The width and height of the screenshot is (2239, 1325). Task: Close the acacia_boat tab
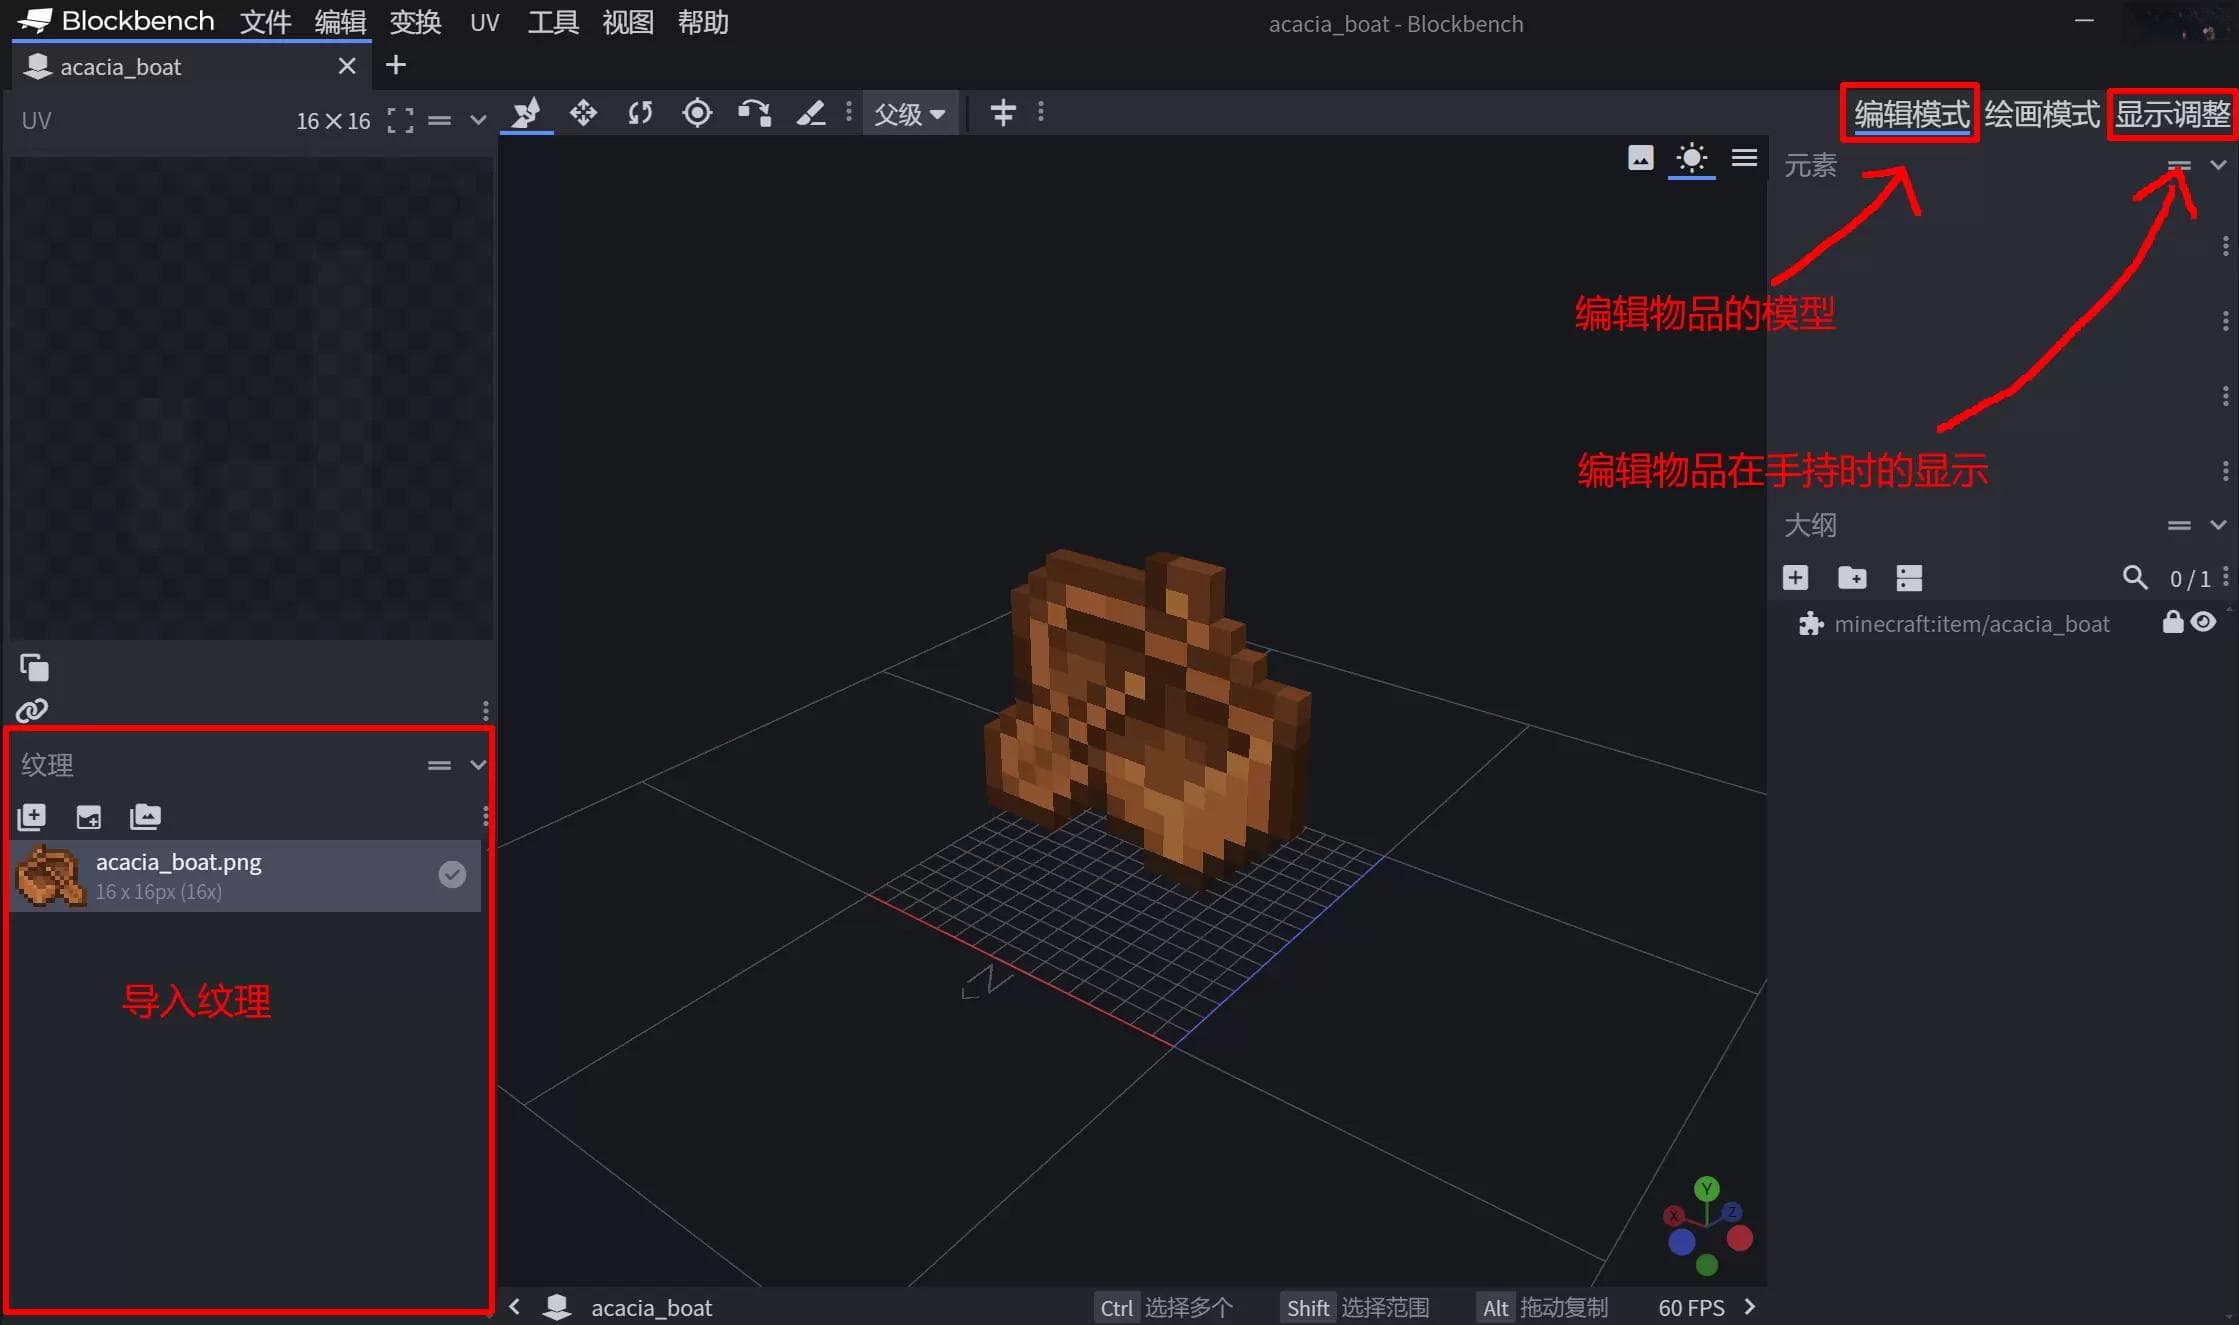click(347, 66)
